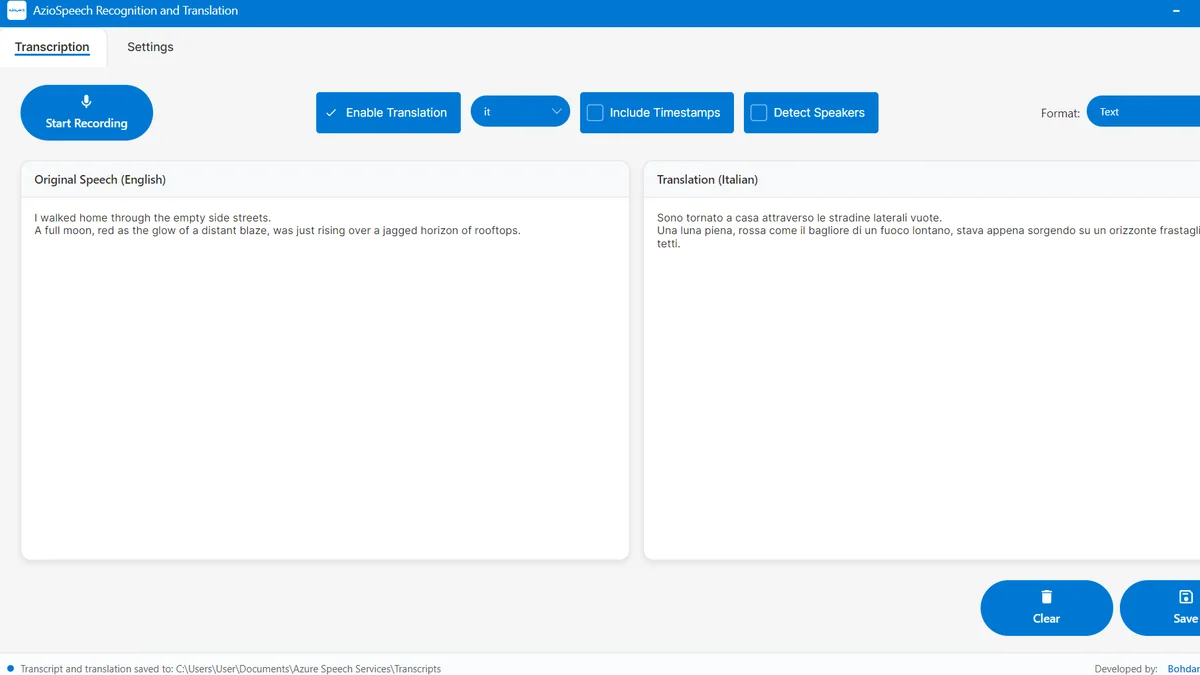Screen dimensions: 1200x675
Task: Click the Italian sentence starting "Una luna piena"
Action: coord(928,237)
